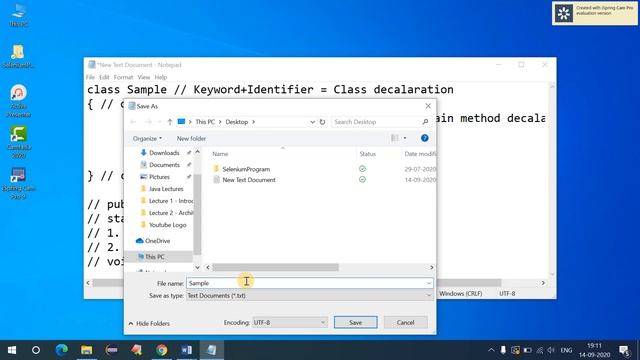Click the Save button in Save As dialog
Viewport: 640px width, 360px height.
355,322
